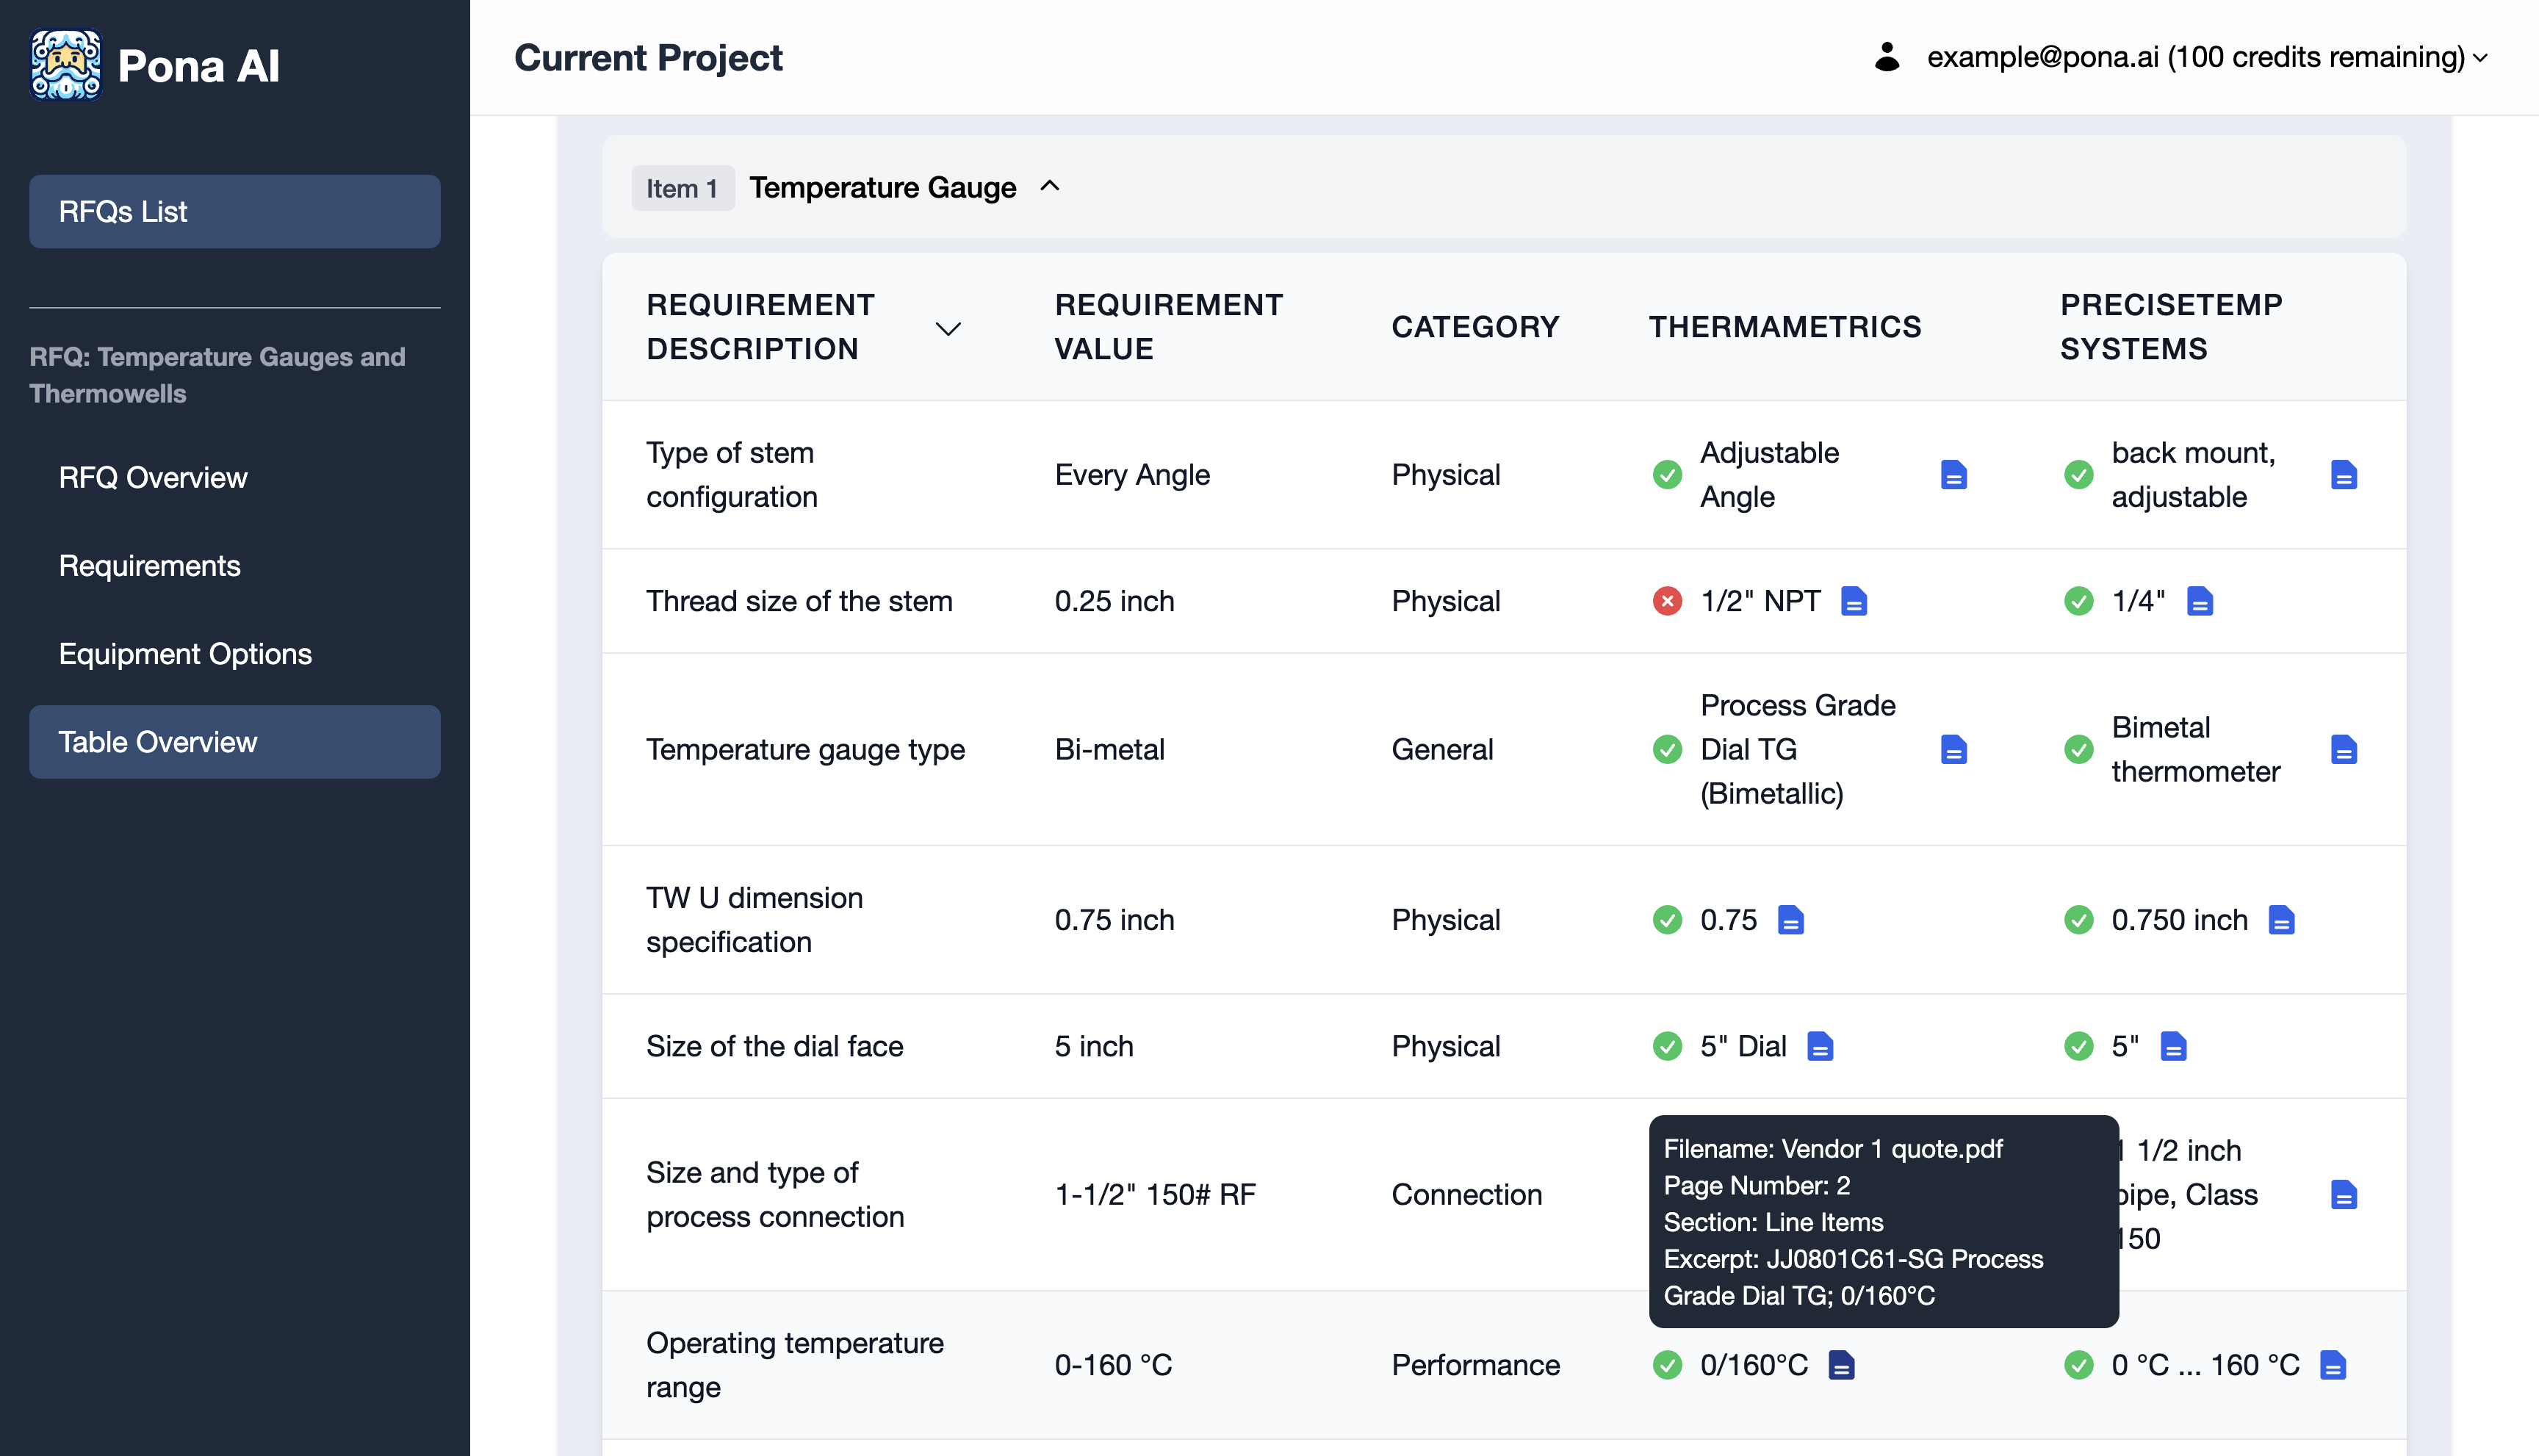Click 'Temperature gauge type' cell

805,749
